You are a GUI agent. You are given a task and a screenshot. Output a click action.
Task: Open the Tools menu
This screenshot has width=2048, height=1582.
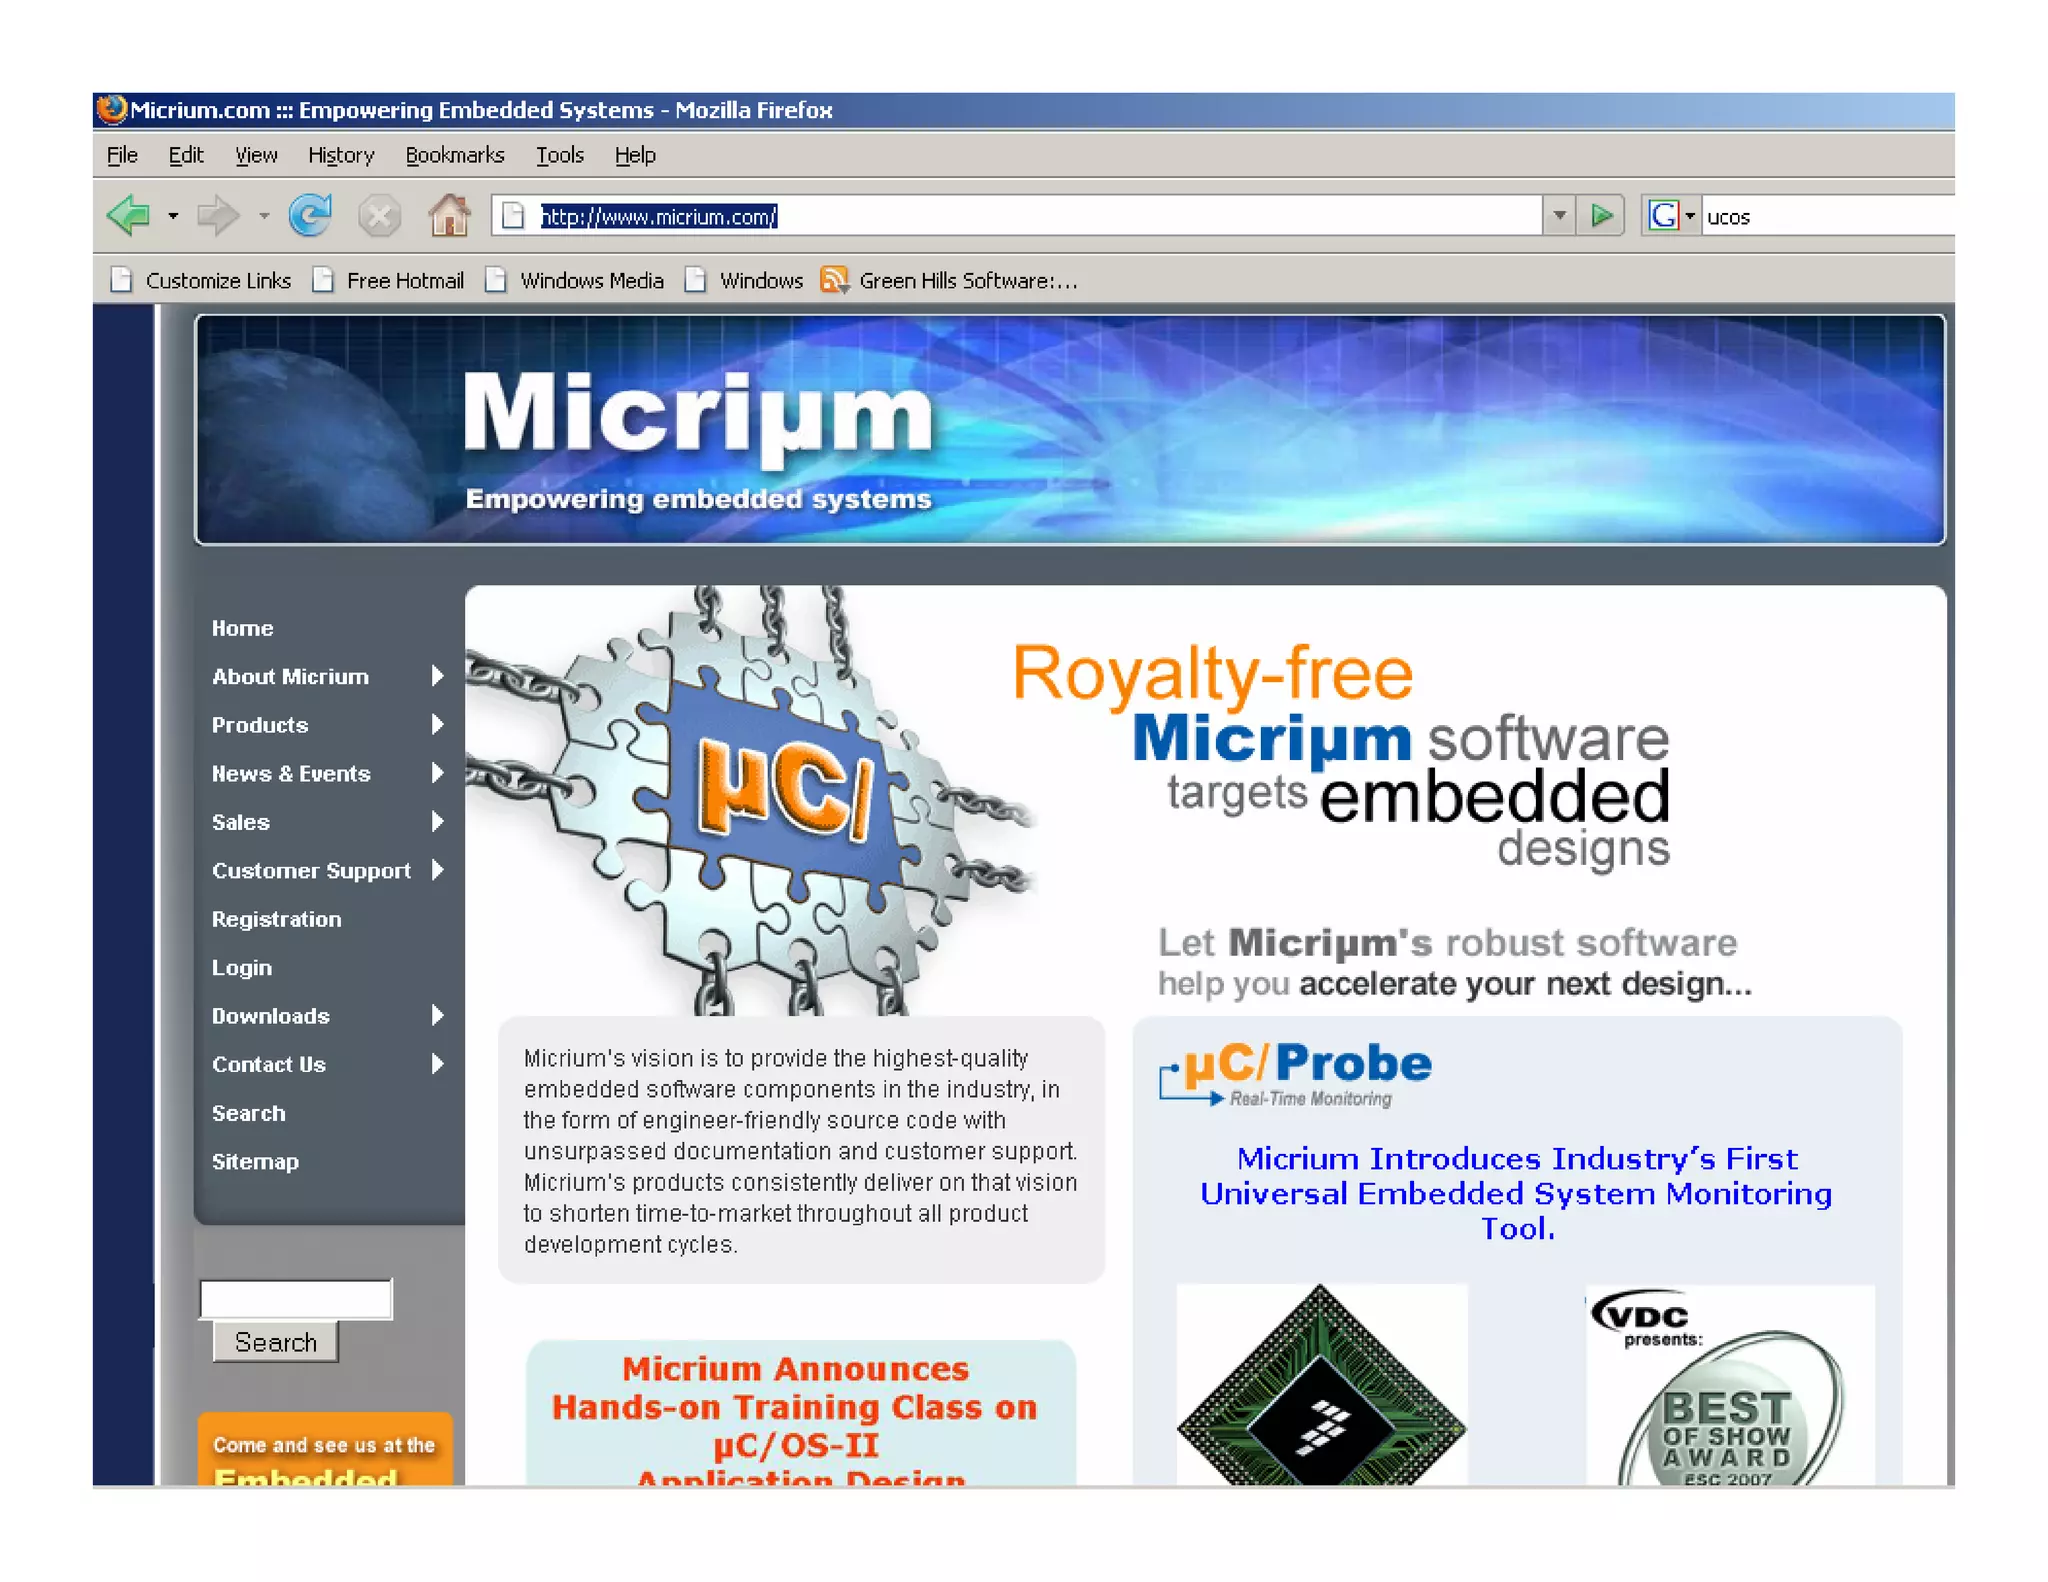[560, 155]
